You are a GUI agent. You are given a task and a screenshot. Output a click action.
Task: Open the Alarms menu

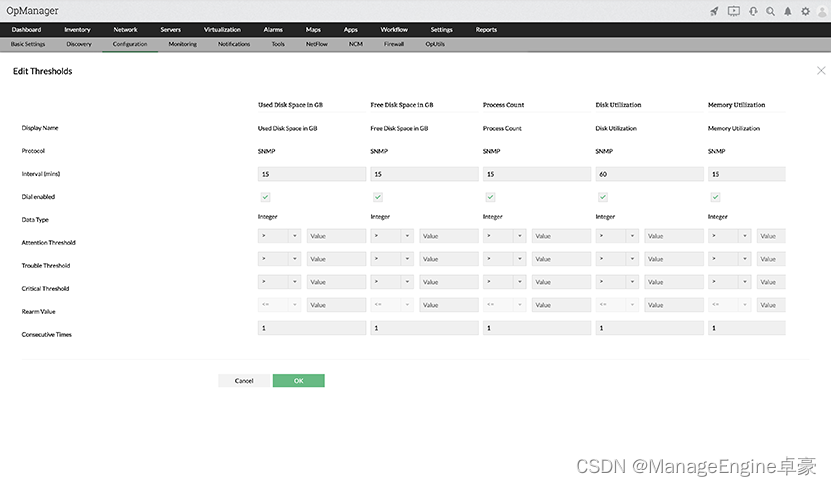(x=273, y=30)
